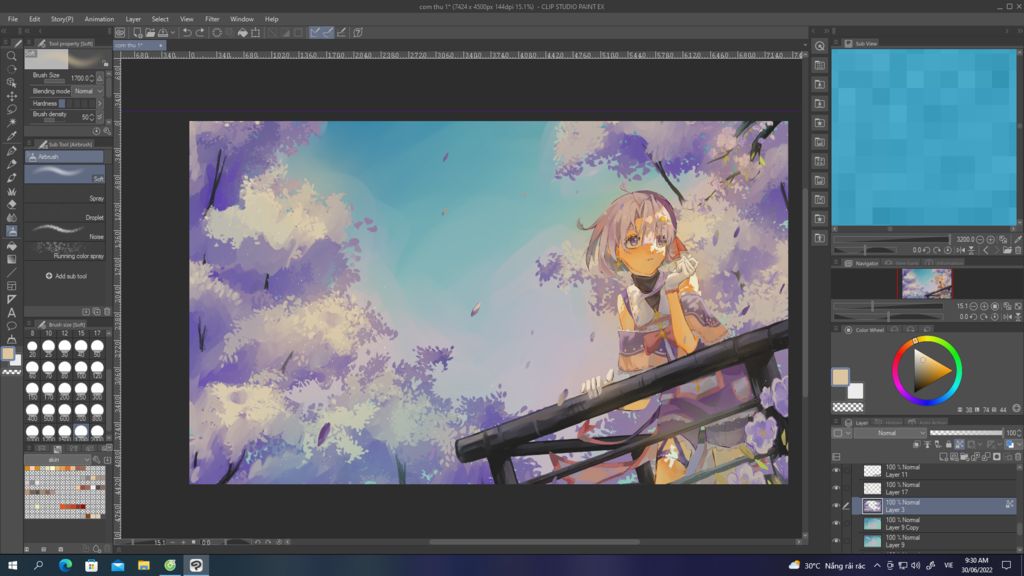Select the main tan color swatch
The image size is (1024, 576).
[840, 376]
